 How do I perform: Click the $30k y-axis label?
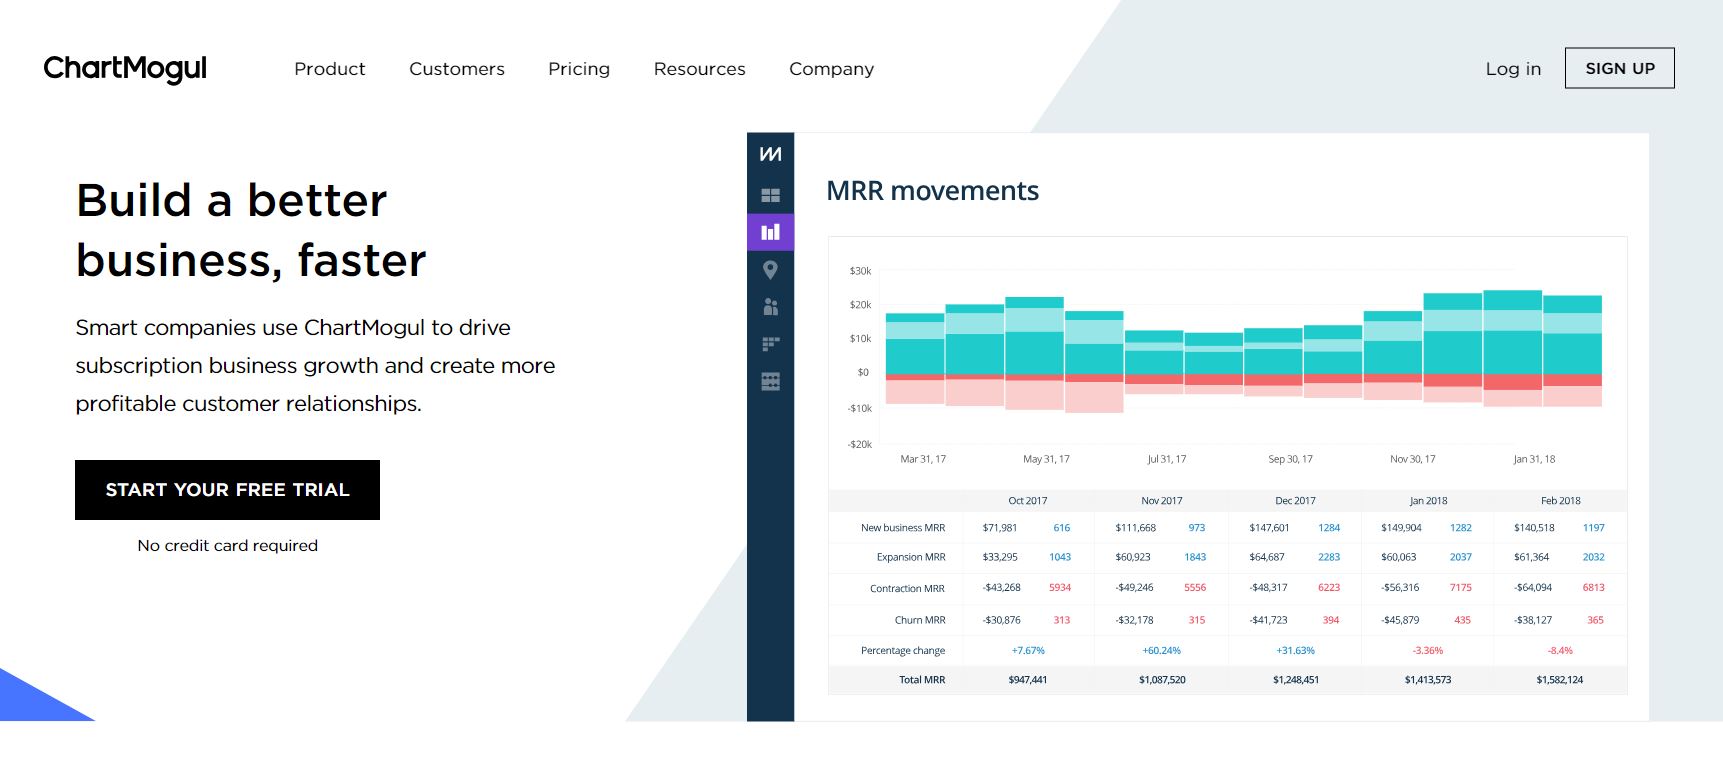point(860,271)
